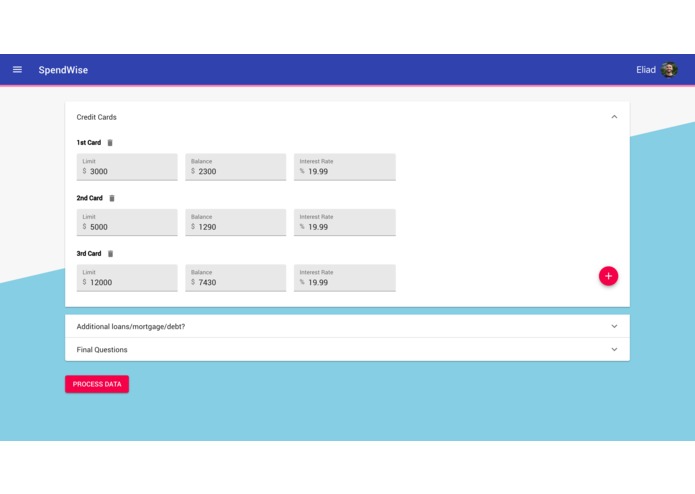
Task: Delete the 3rd Card with trash icon
Action: click(x=110, y=253)
